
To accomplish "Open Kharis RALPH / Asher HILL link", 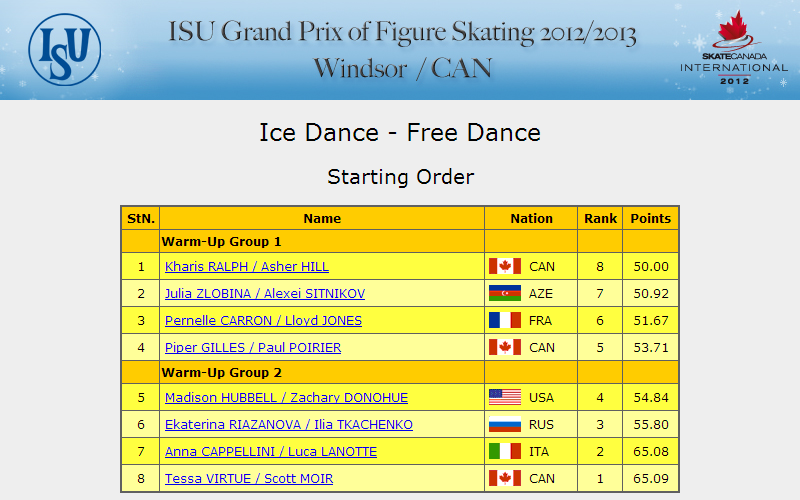I will [246, 266].
